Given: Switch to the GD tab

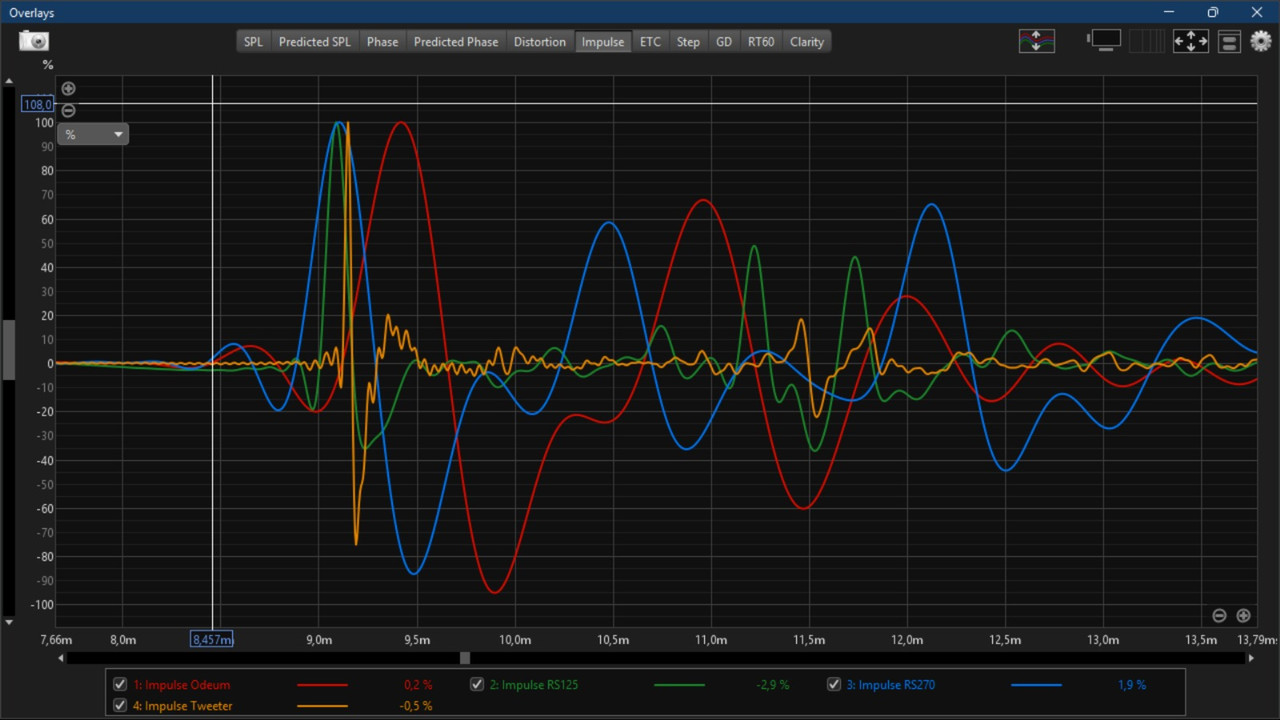Looking at the screenshot, I should (724, 41).
